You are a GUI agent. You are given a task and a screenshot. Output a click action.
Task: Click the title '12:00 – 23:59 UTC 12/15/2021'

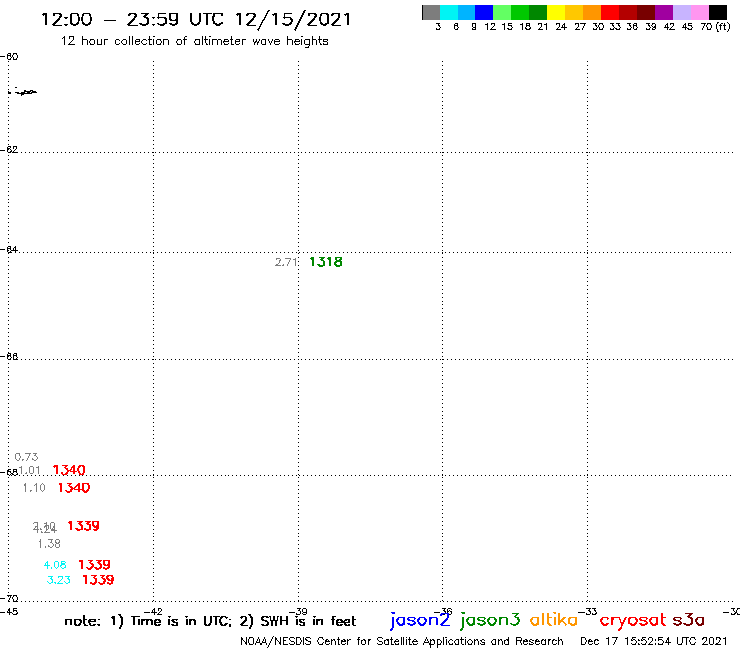(196, 19)
